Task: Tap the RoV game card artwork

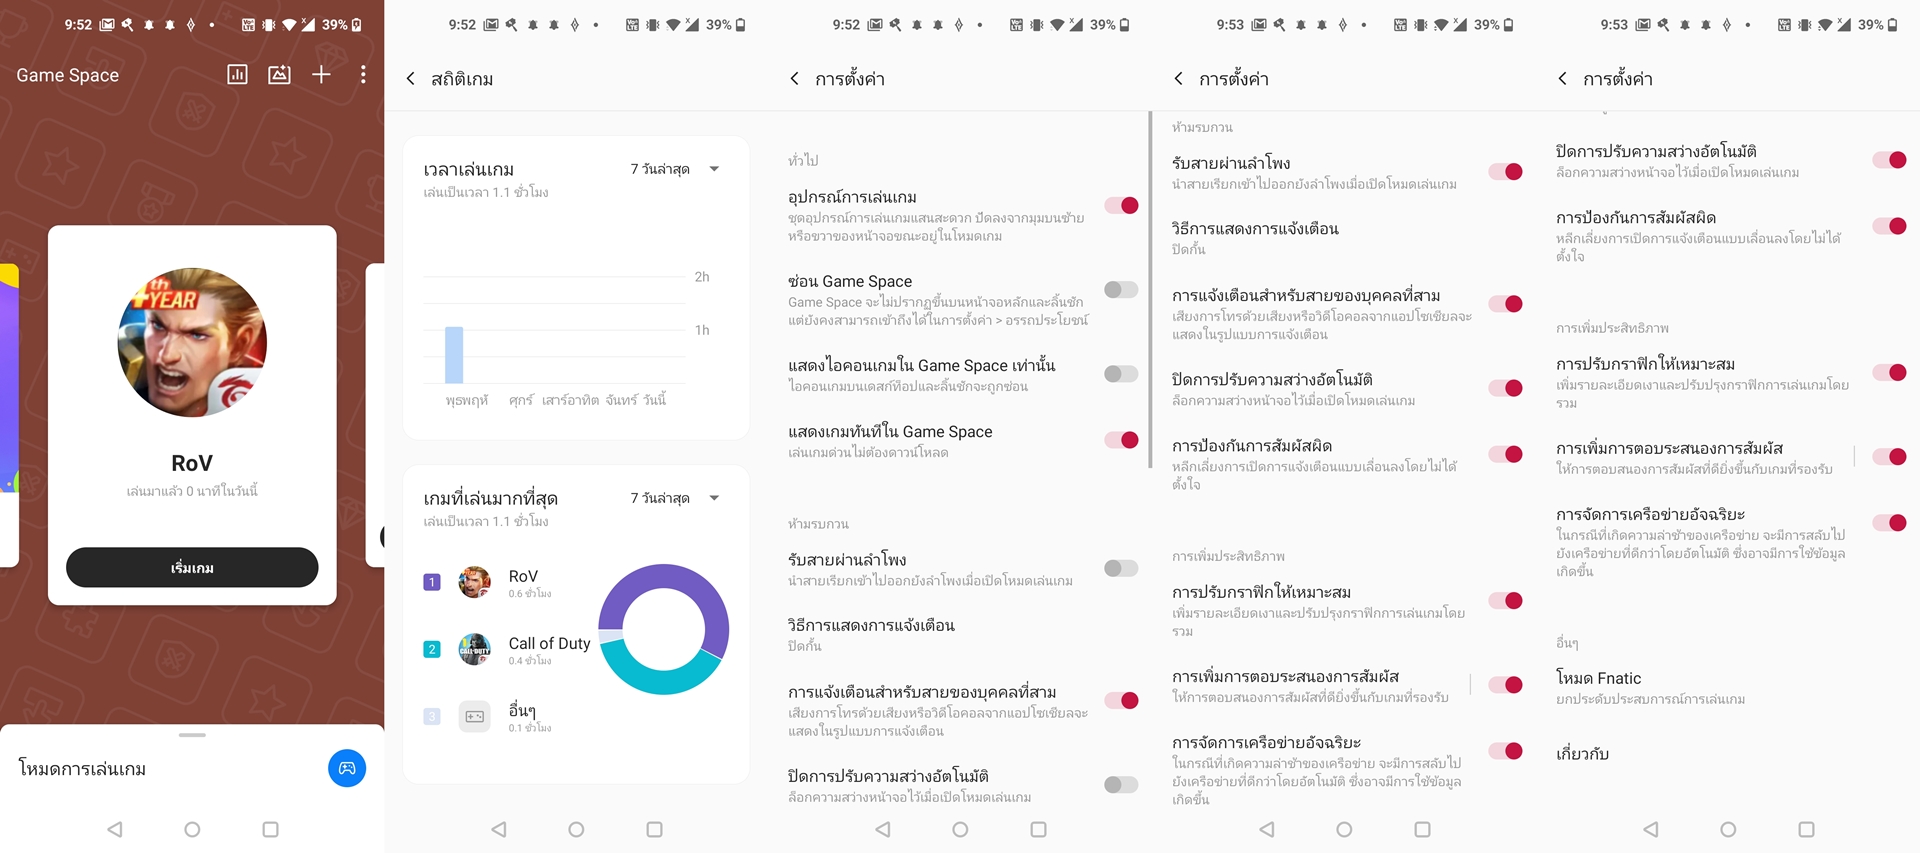Action: pos(192,342)
